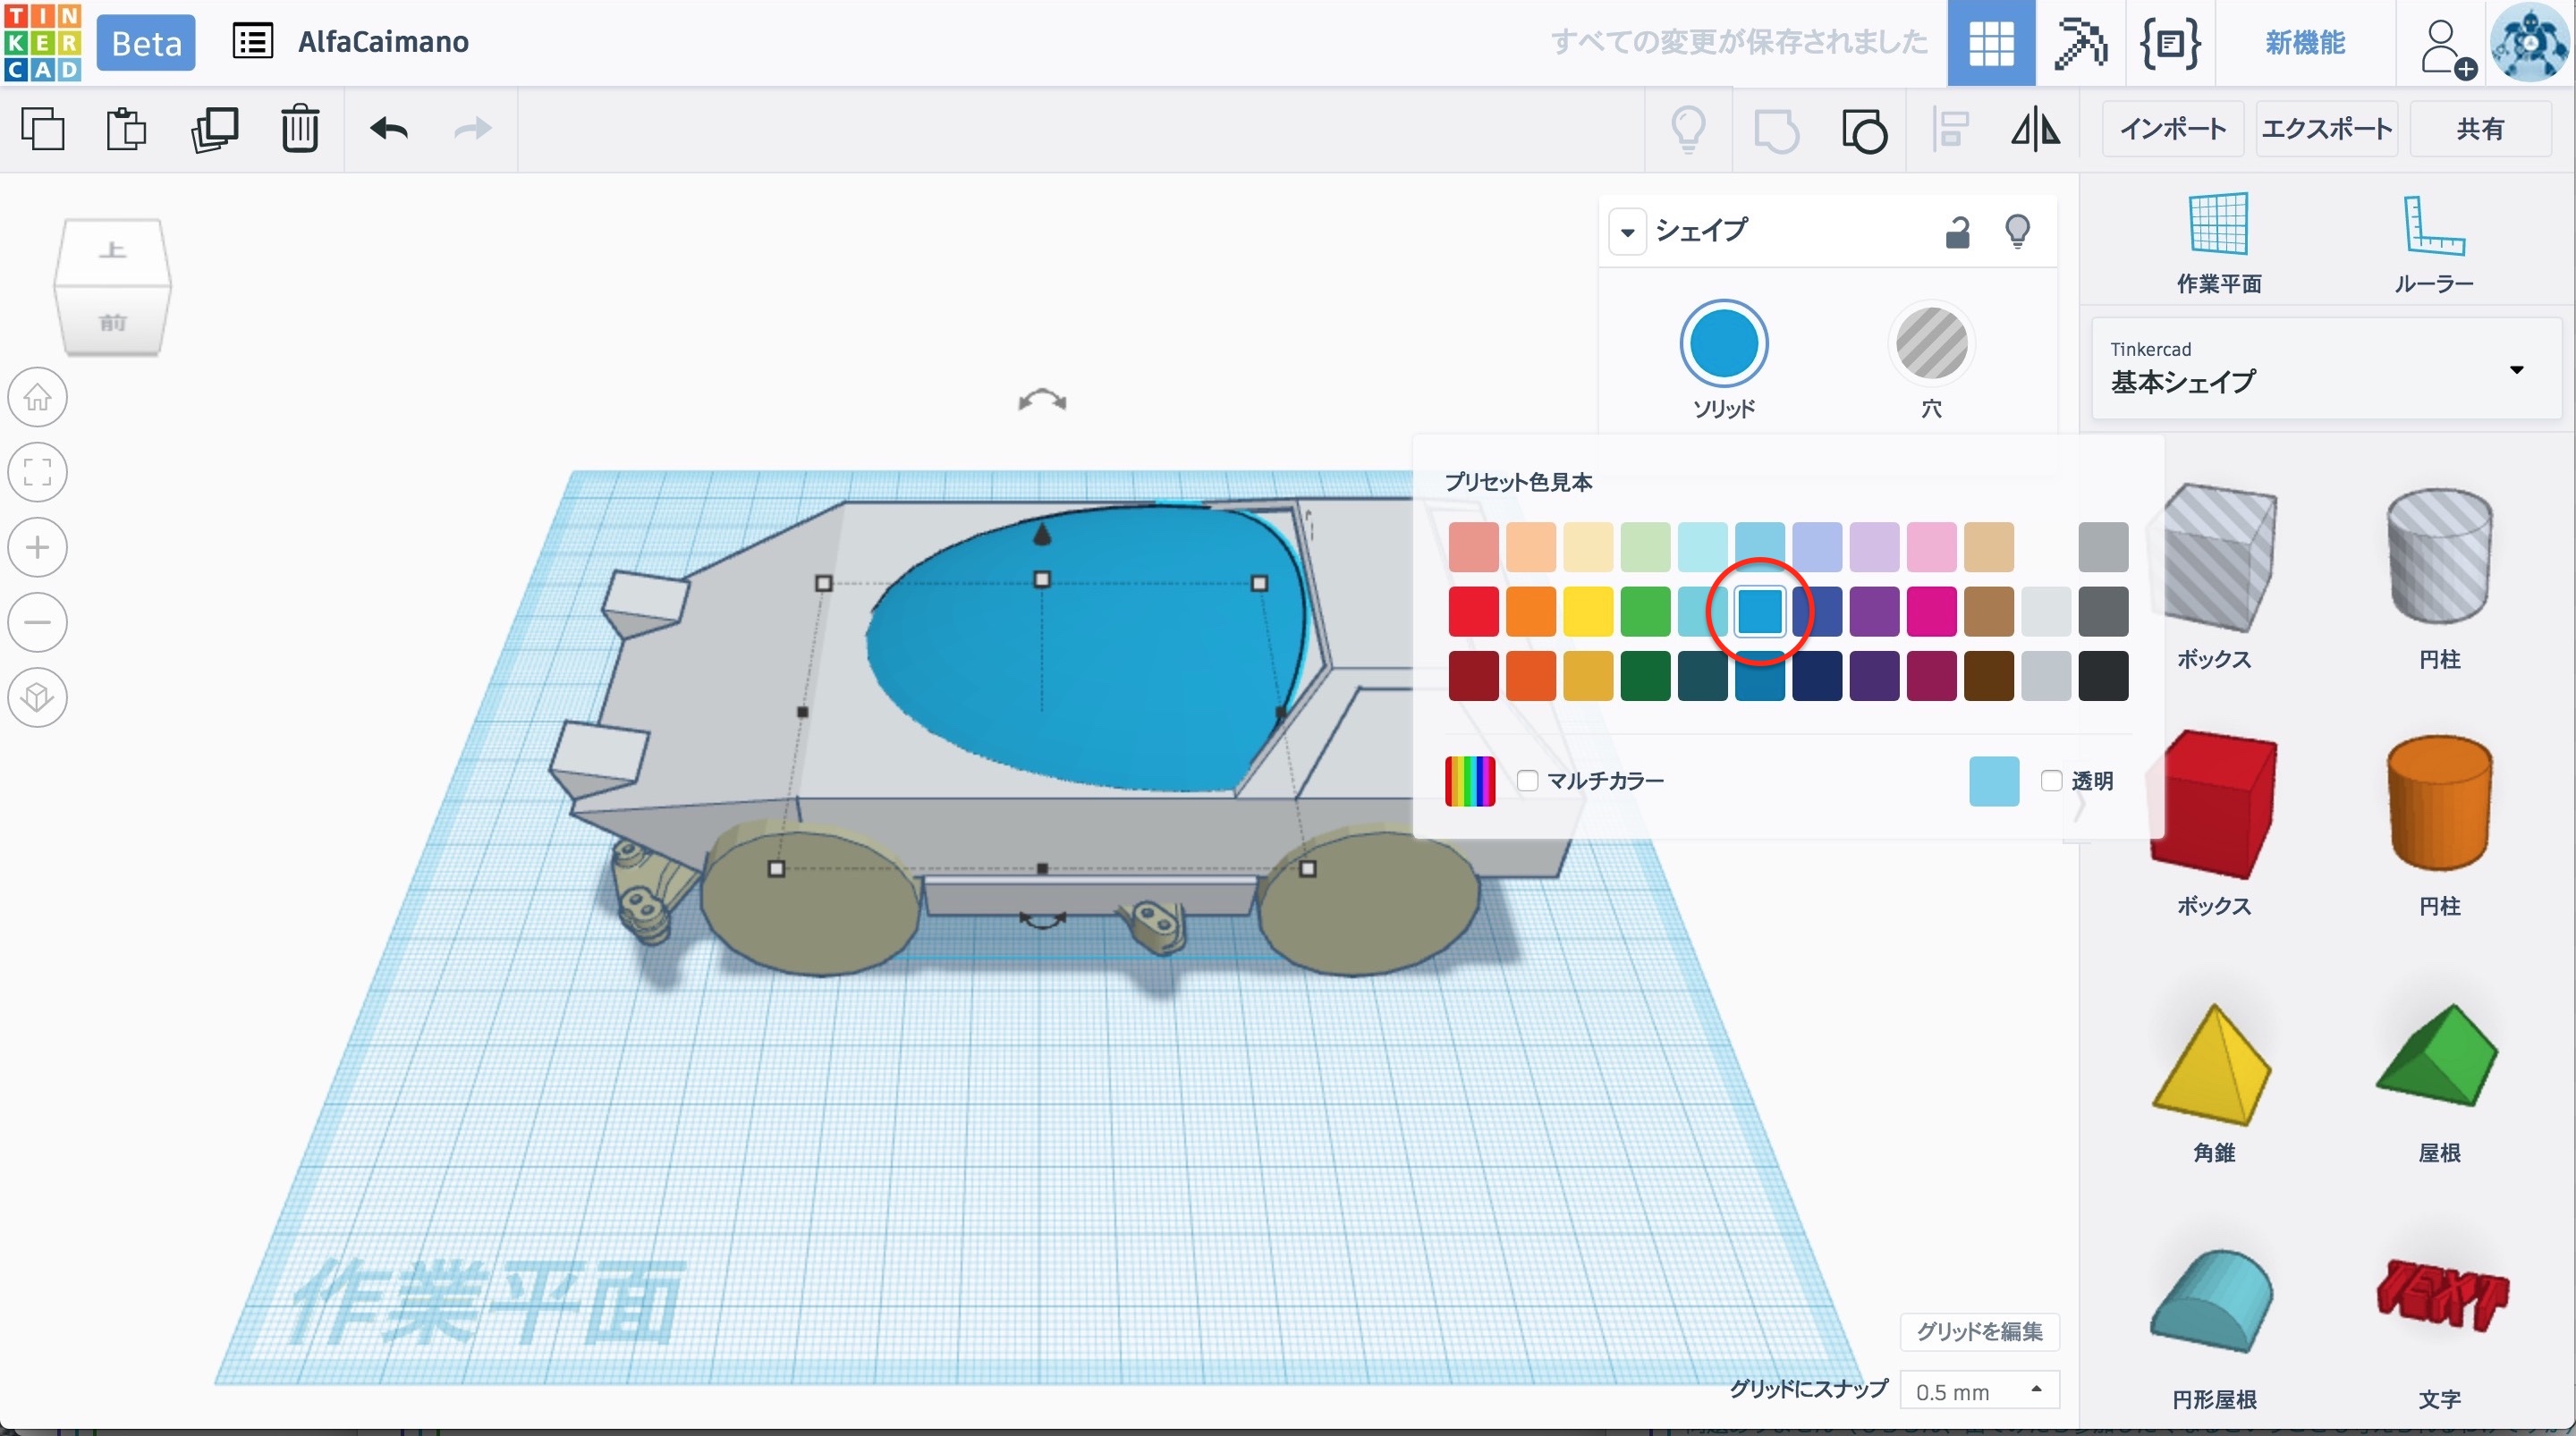Enable the transparent checkbox
The image size is (2576, 1436).
2051,781
